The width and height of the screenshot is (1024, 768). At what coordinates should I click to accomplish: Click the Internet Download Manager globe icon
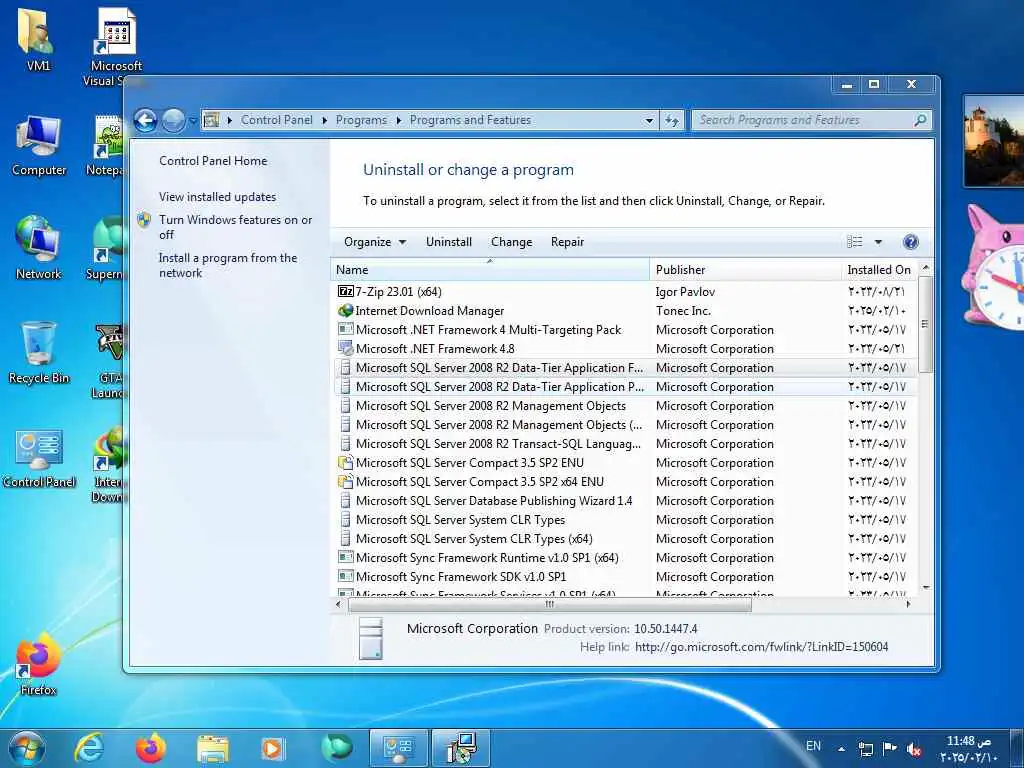coord(345,311)
